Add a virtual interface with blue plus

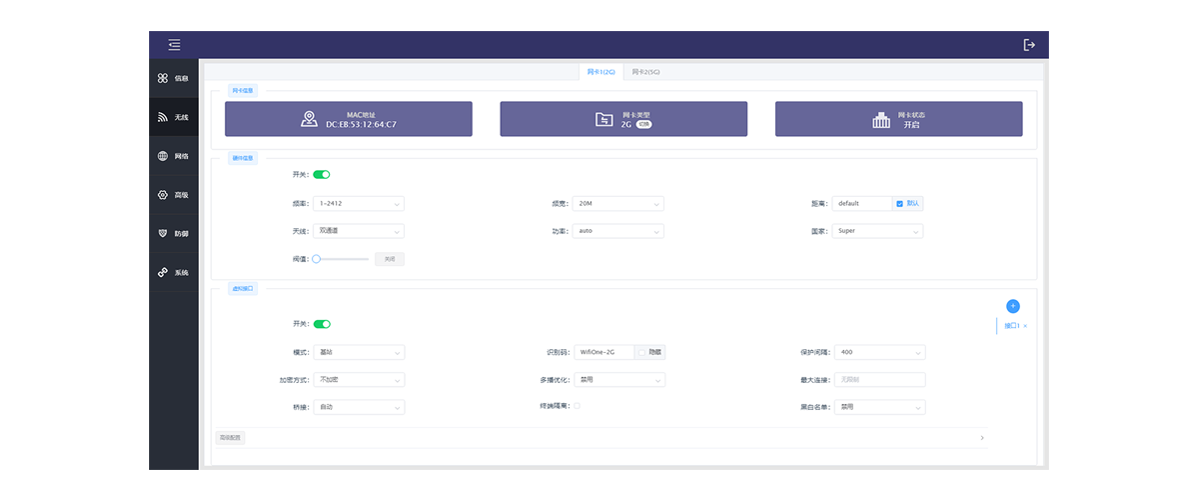[1012, 306]
